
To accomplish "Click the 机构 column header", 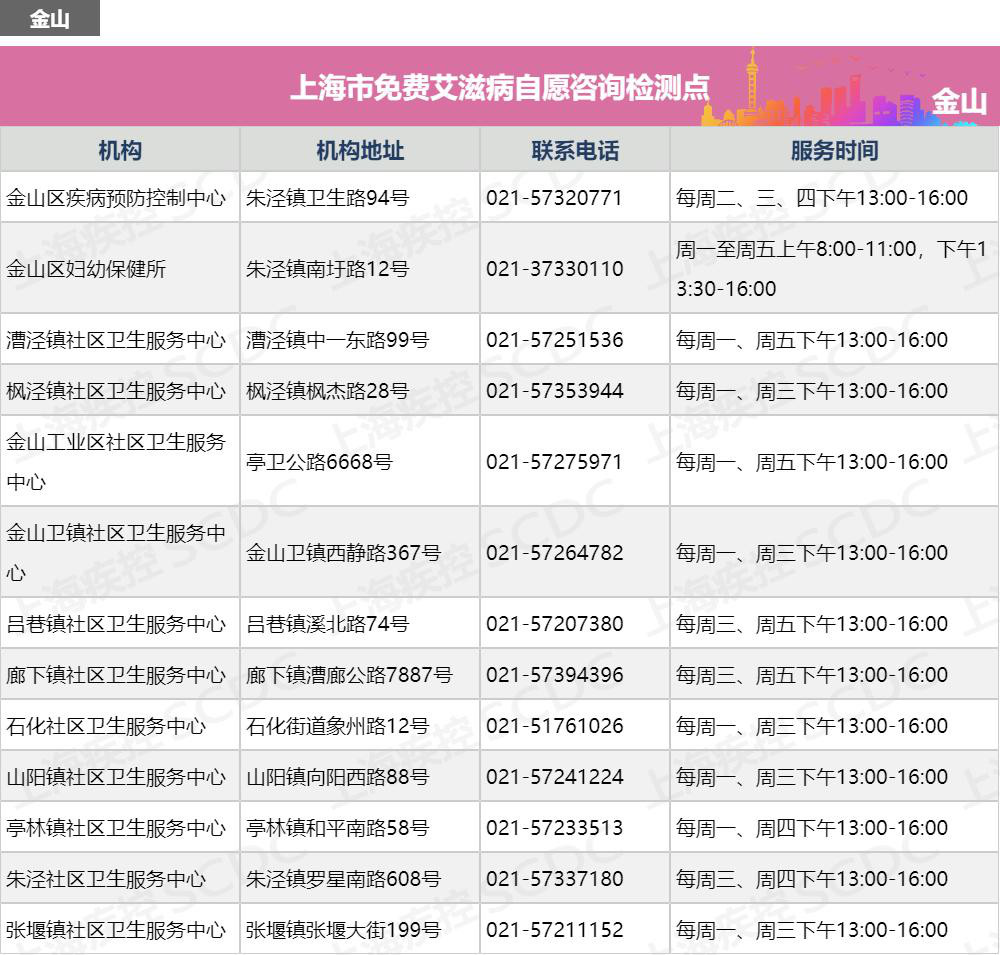I will [x=120, y=150].
